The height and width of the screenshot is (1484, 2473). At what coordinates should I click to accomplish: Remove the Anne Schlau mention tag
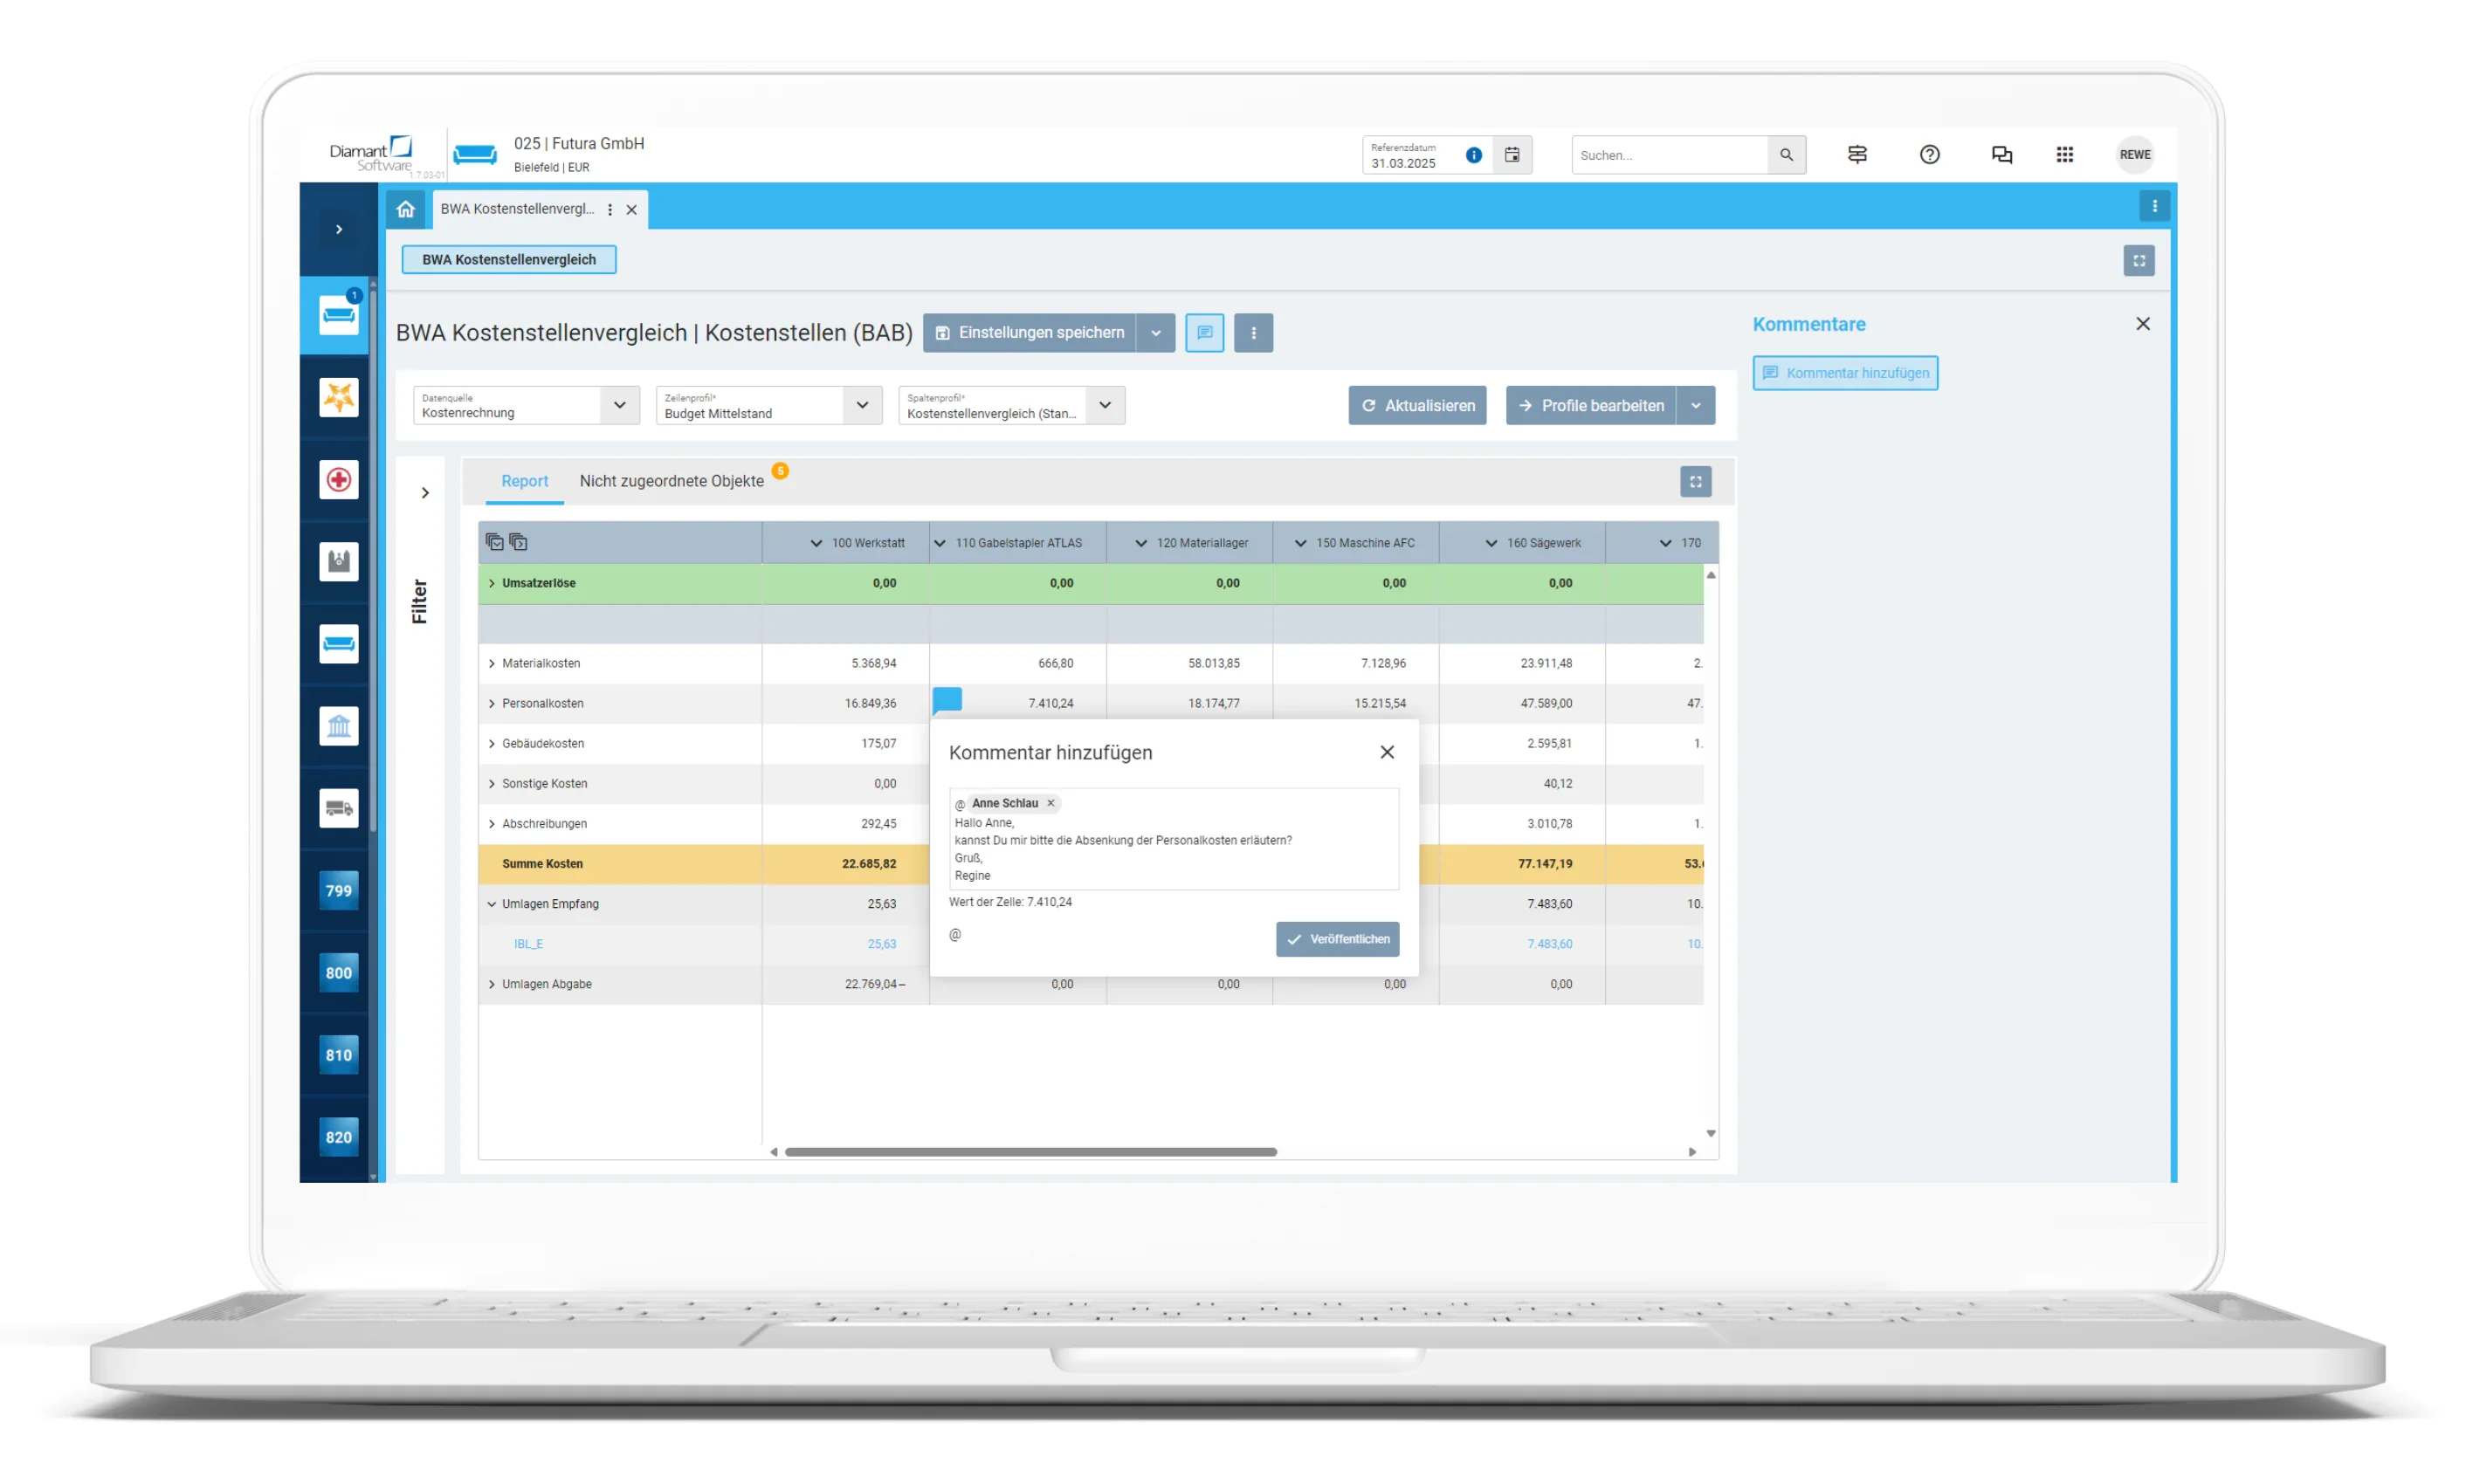point(1050,803)
